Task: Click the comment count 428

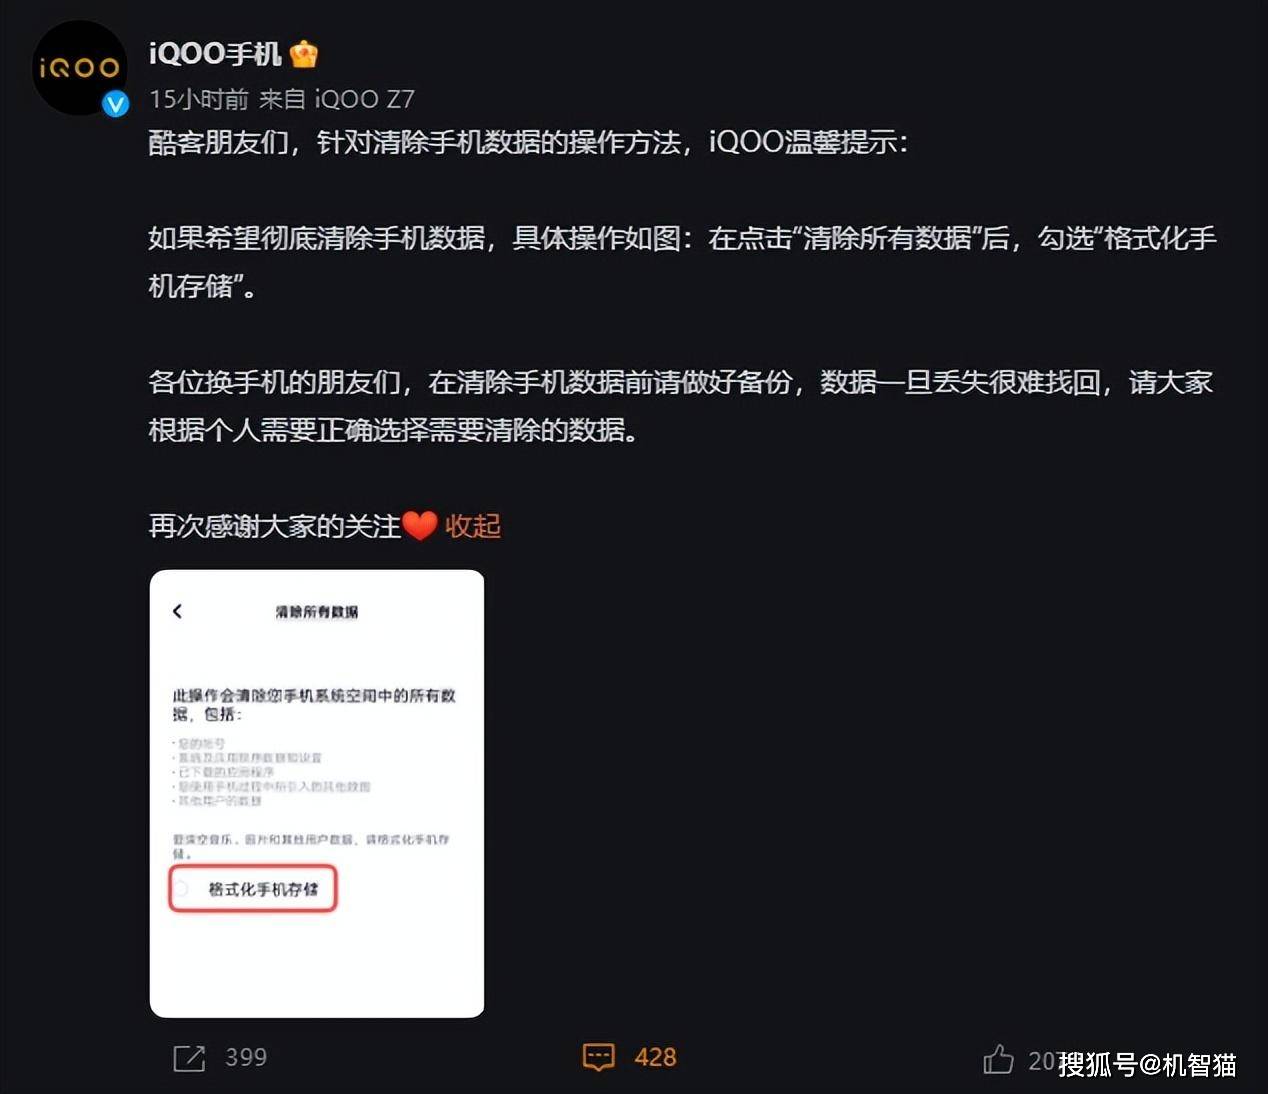Action: tap(655, 1058)
